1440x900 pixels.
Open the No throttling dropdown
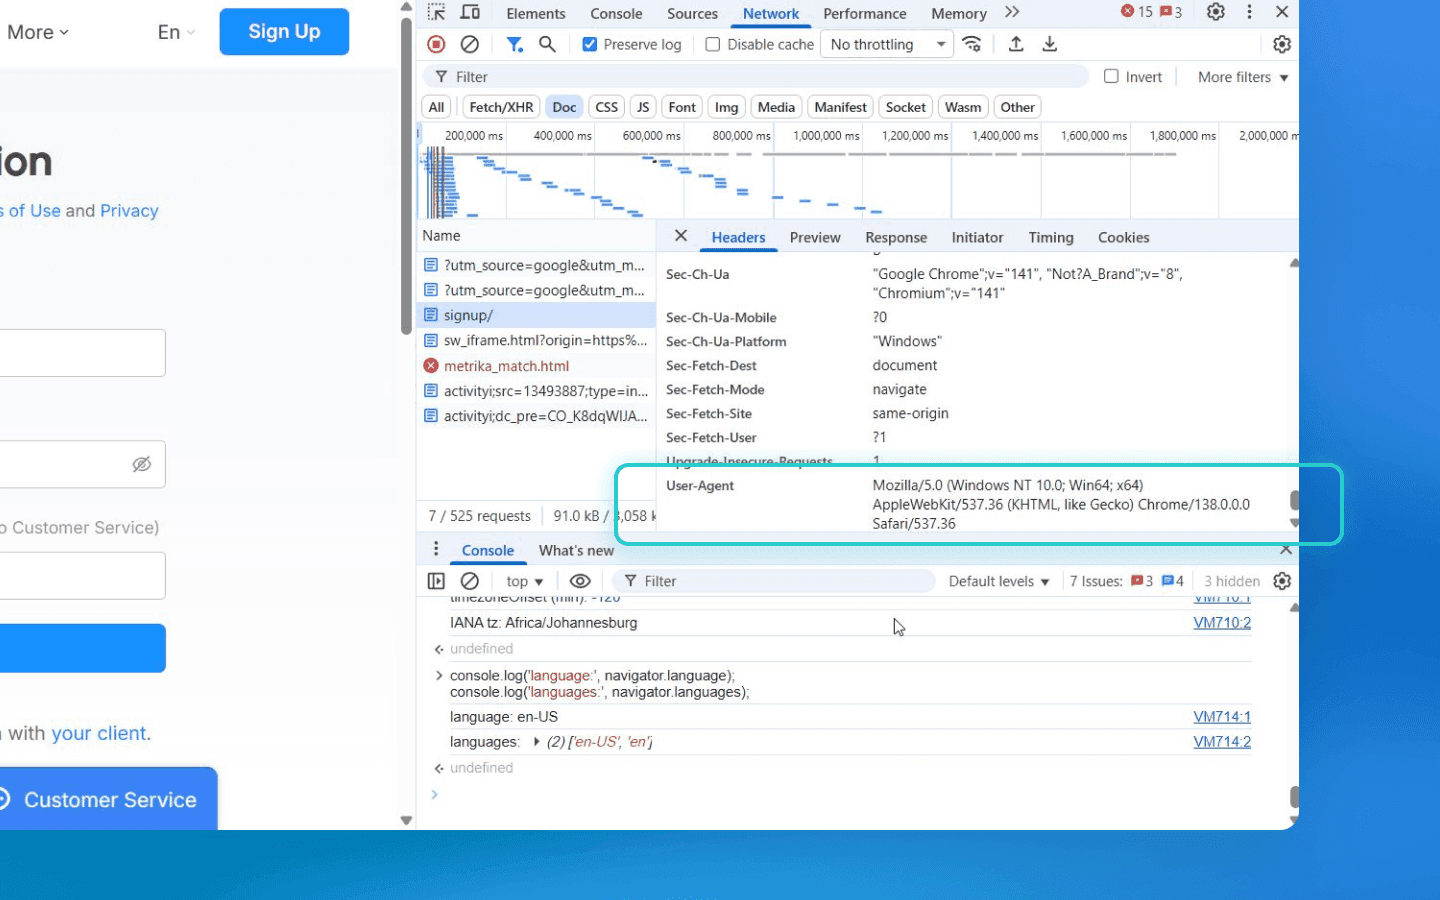point(887,44)
